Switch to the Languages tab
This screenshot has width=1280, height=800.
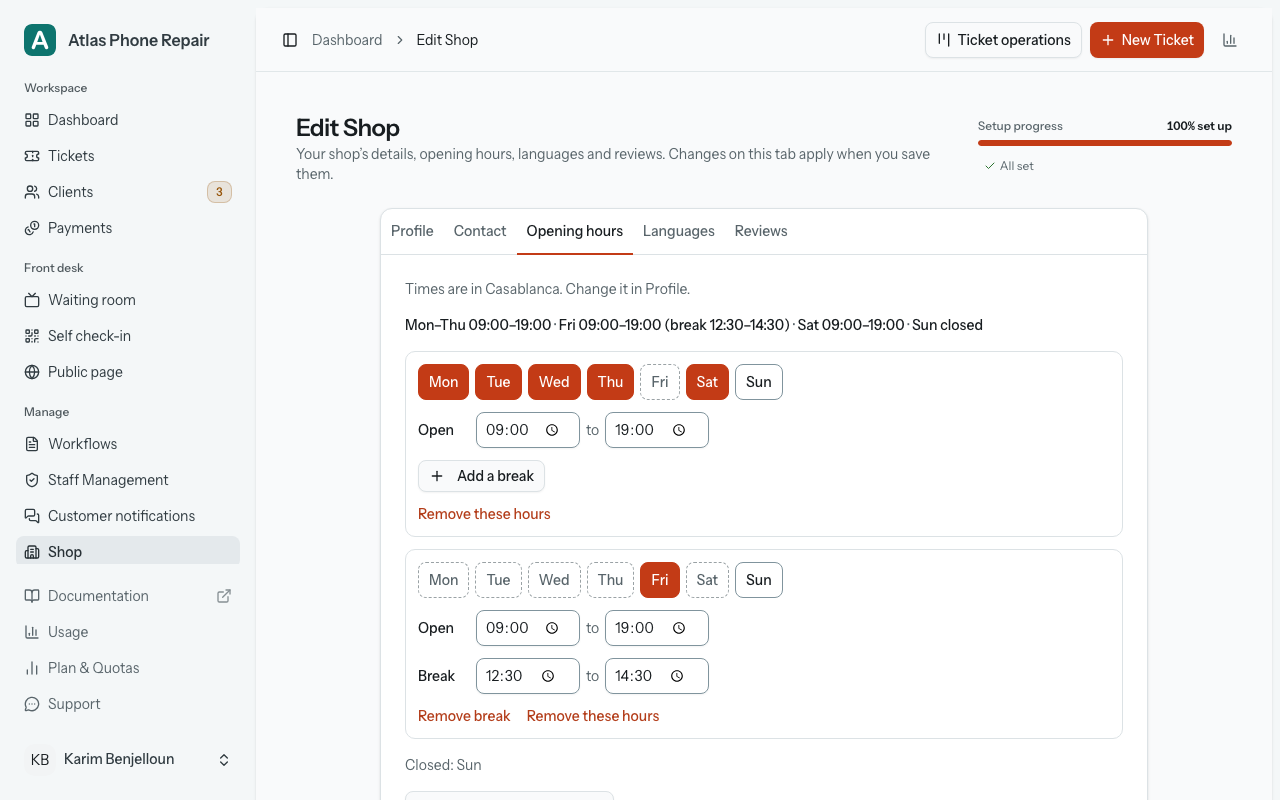point(679,231)
